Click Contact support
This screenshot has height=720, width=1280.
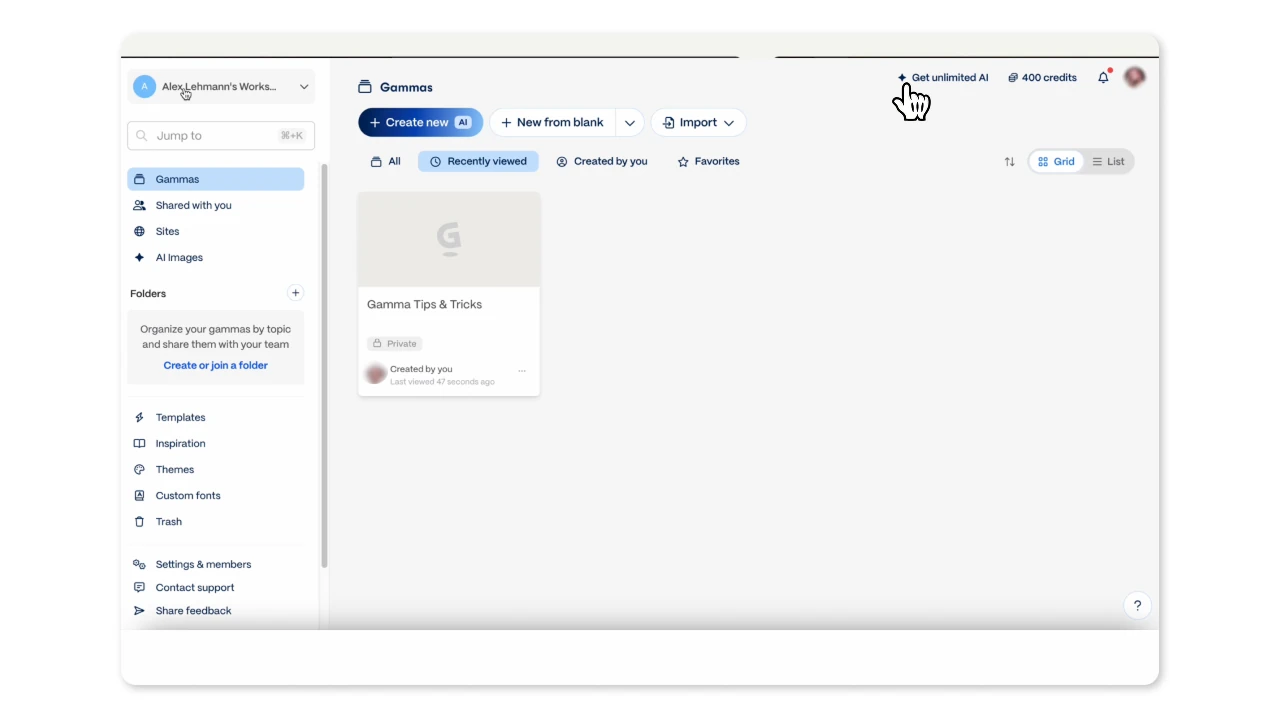[216, 587]
